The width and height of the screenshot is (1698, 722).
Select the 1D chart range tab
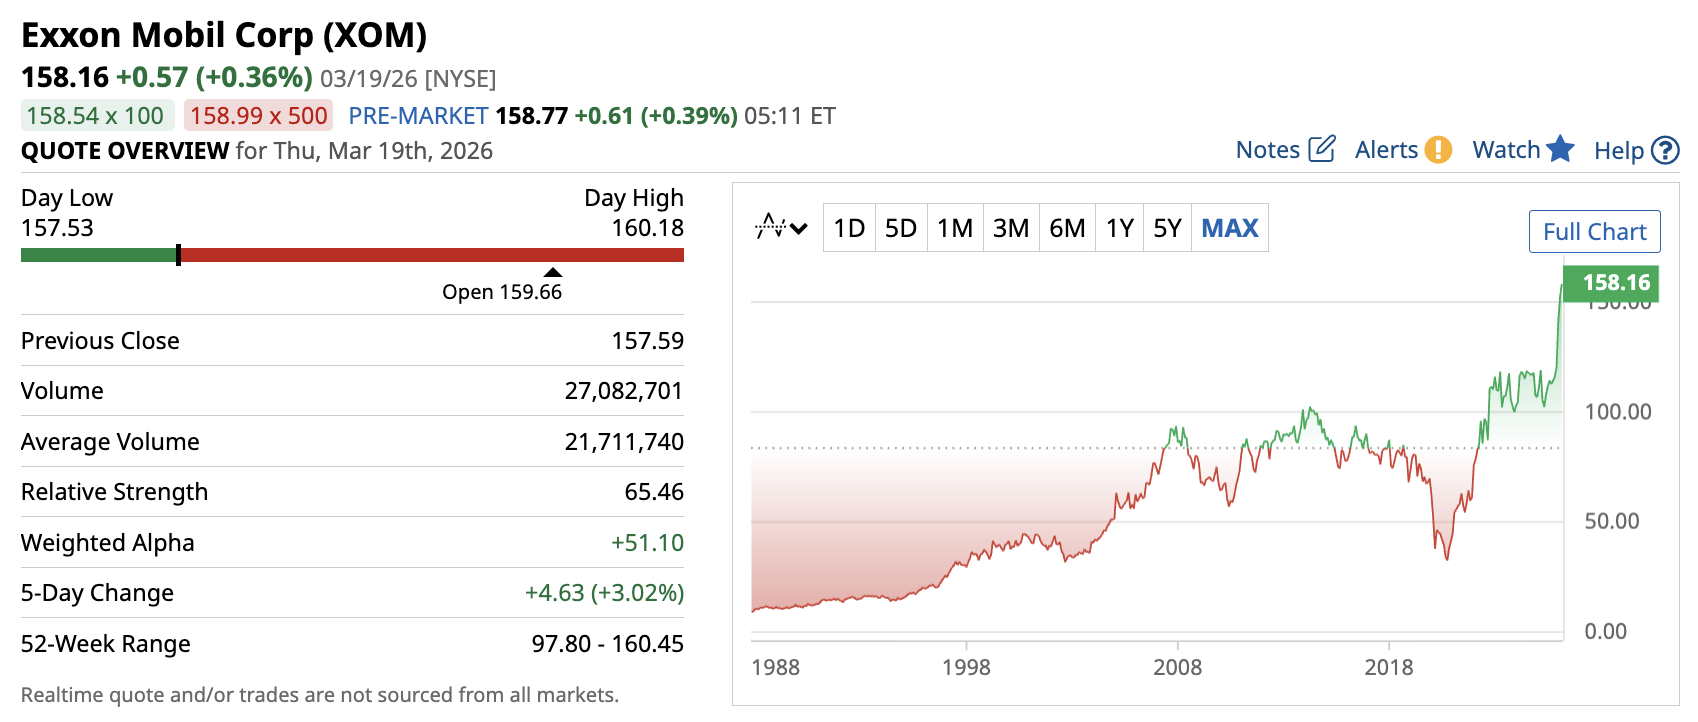tap(849, 228)
